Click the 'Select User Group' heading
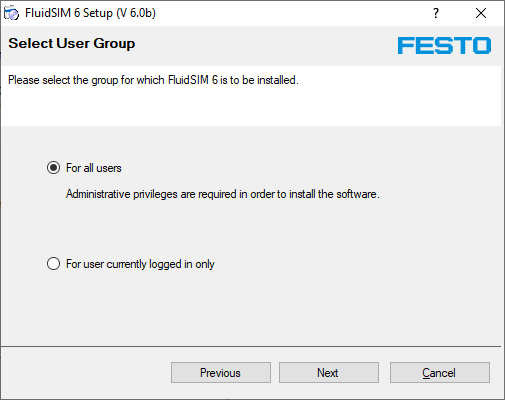The image size is (505, 400). click(72, 44)
